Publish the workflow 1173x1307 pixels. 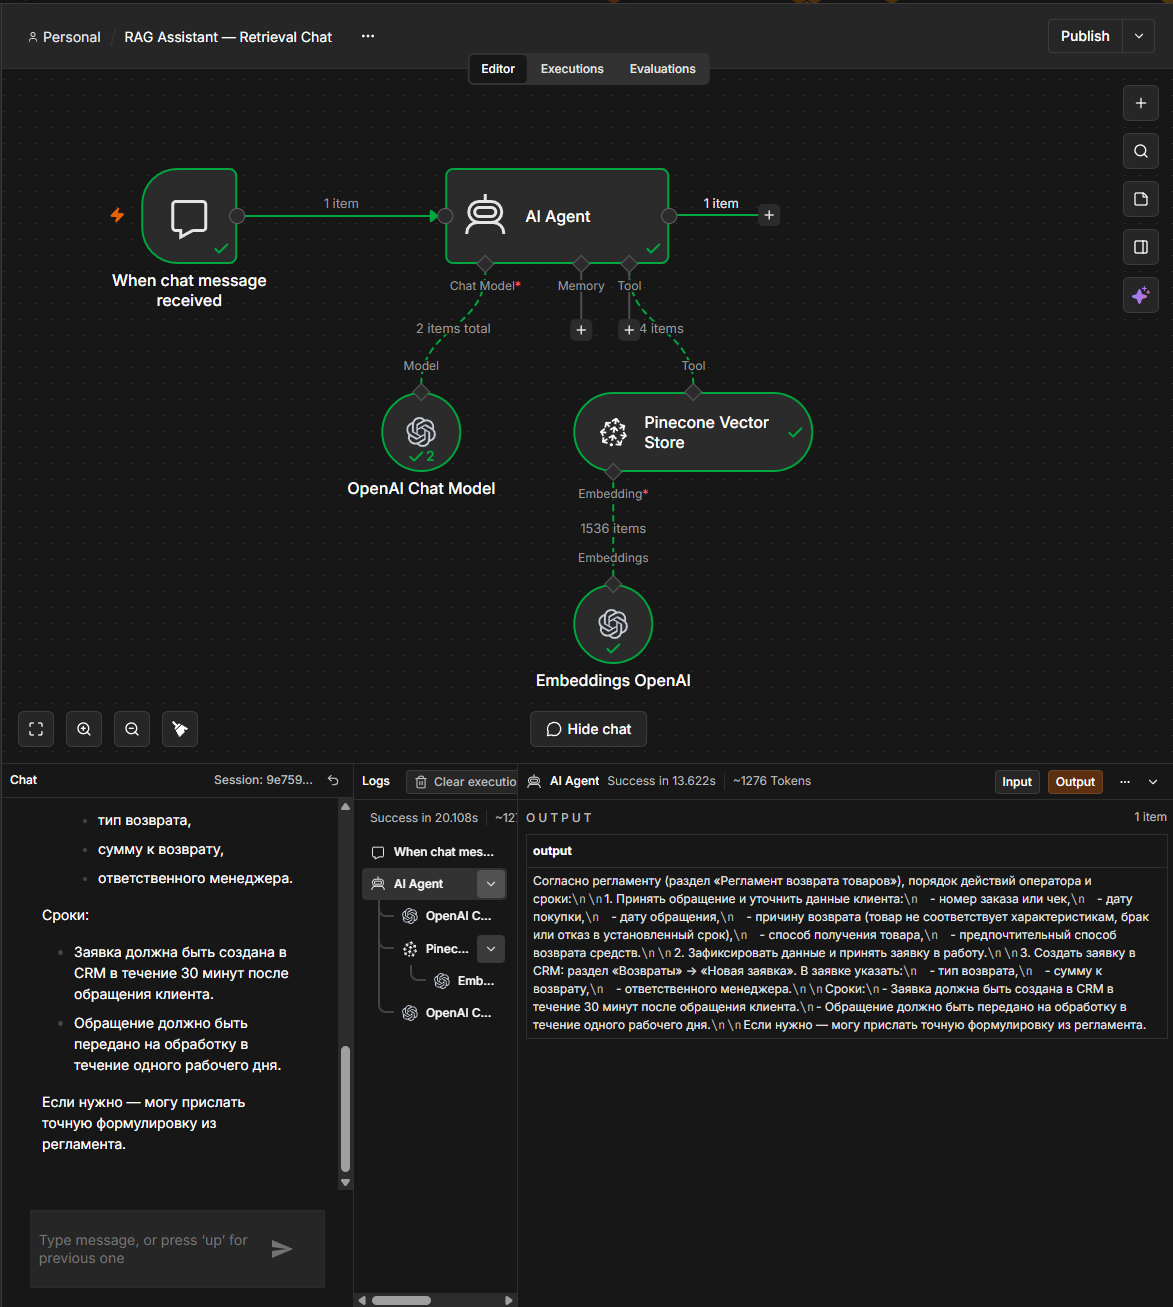coord(1085,36)
